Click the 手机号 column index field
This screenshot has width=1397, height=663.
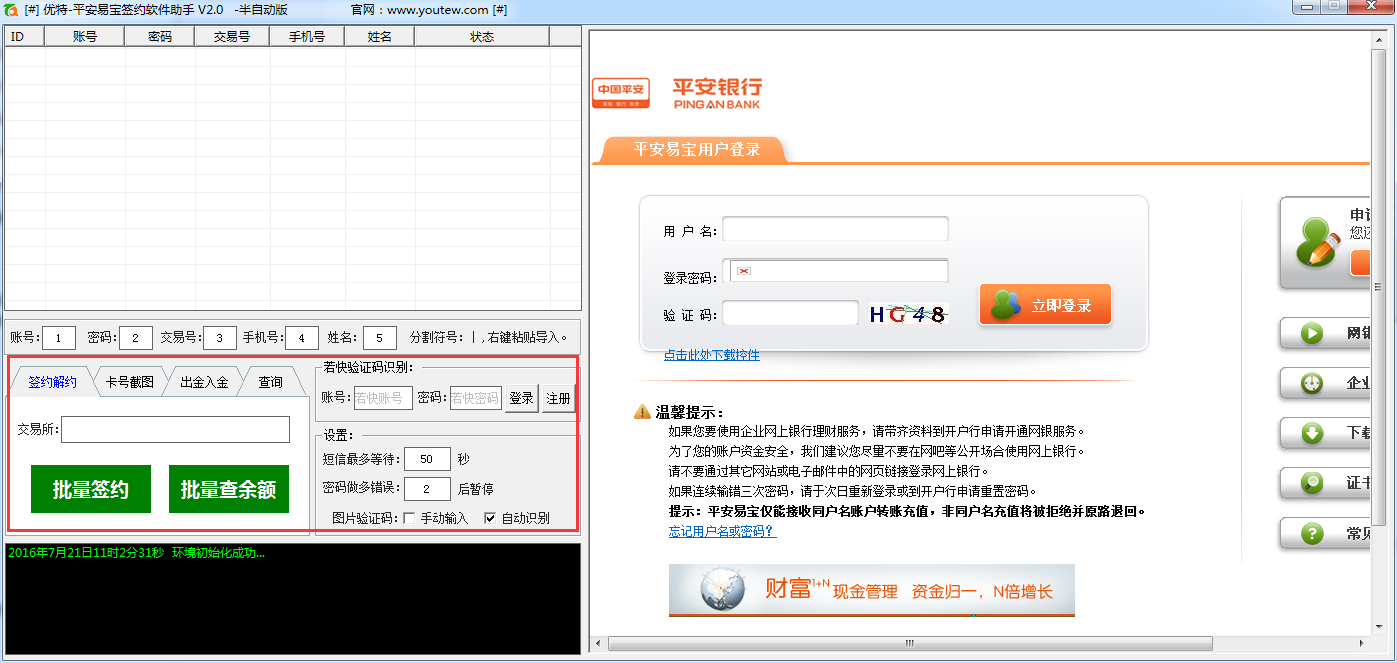(302, 338)
